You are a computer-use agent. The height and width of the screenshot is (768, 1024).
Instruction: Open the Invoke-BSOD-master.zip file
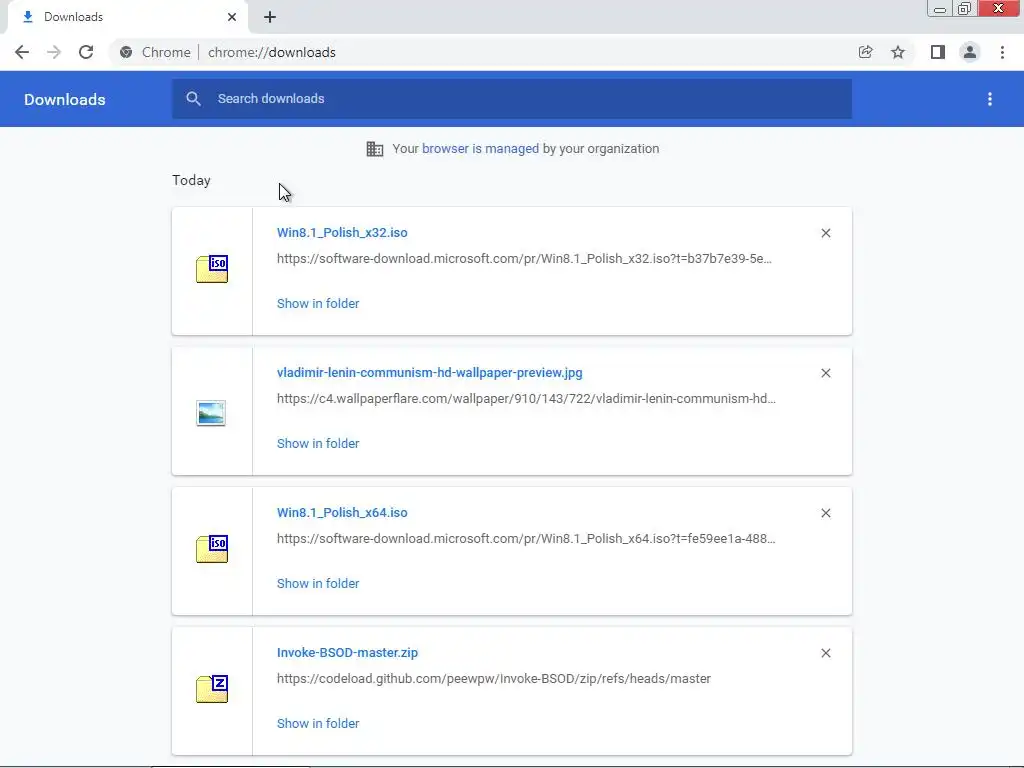[347, 653]
